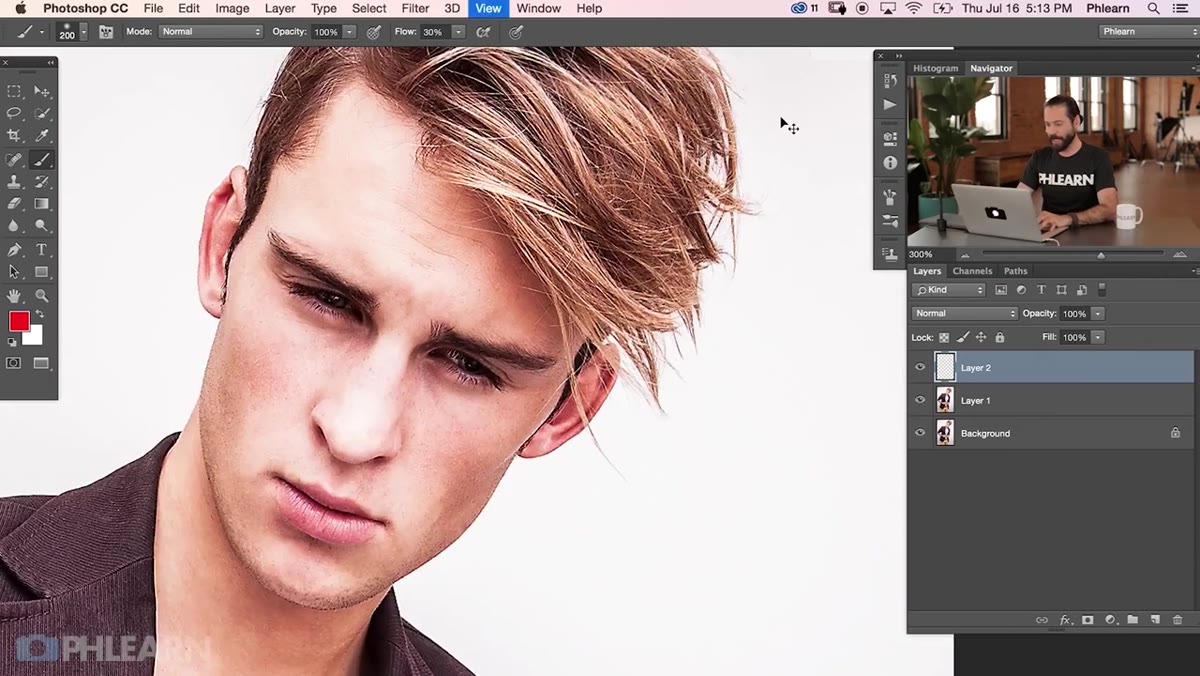
Task: Open brush Mode dropdown in options bar
Action: (x=210, y=32)
